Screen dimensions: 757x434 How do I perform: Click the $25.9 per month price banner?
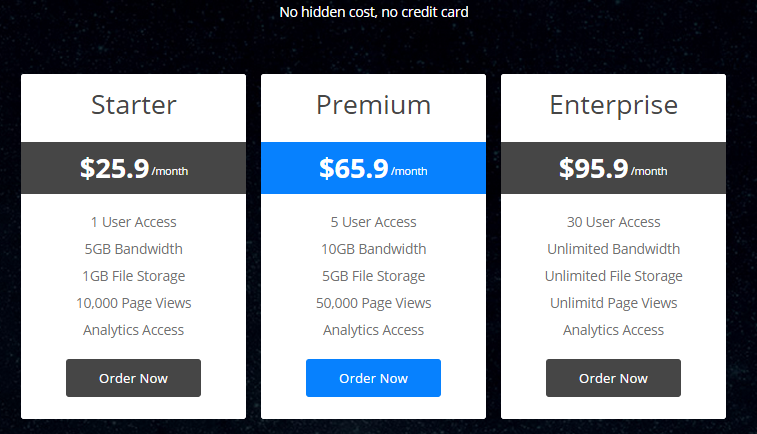pos(133,168)
